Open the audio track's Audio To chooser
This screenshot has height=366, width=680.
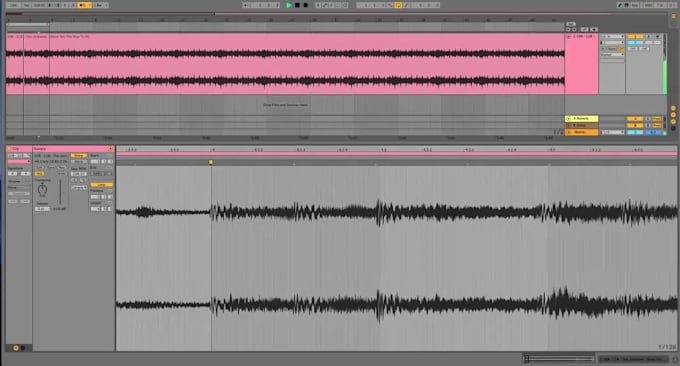coord(612,55)
